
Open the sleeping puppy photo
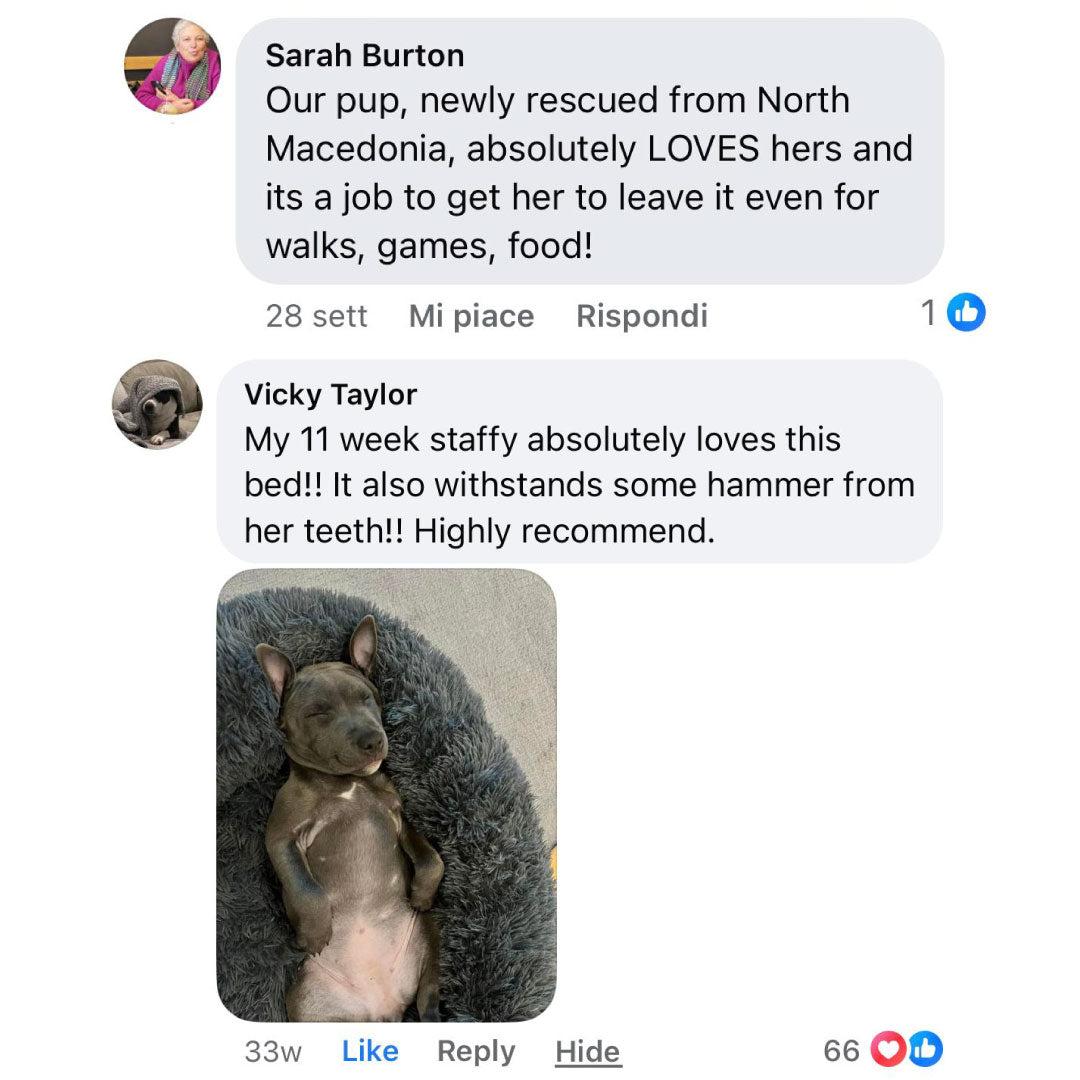coord(386,795)
